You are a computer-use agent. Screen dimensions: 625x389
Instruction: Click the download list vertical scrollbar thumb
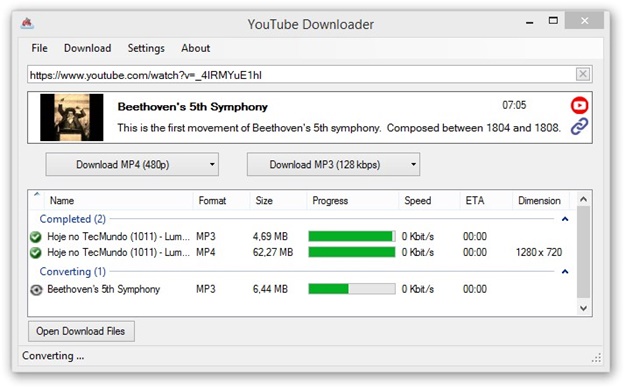[584, 252]
